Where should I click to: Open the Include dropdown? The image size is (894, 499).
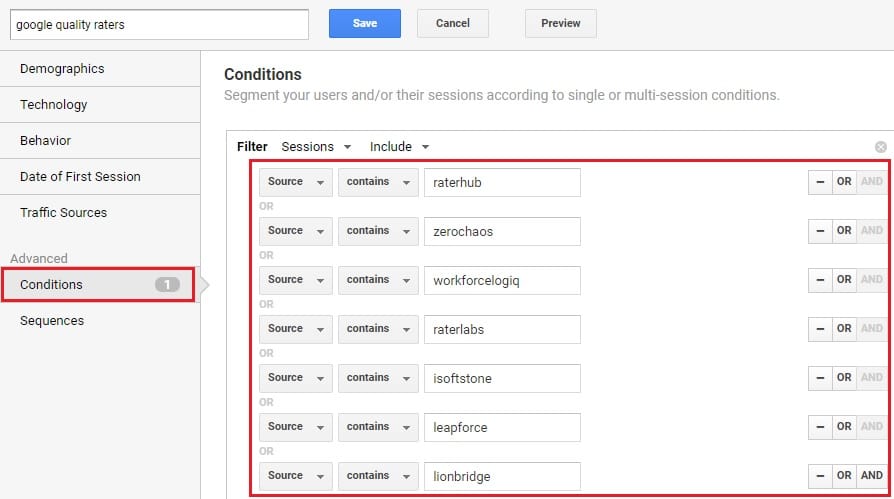pyautogui.click(x=399, y=147)
